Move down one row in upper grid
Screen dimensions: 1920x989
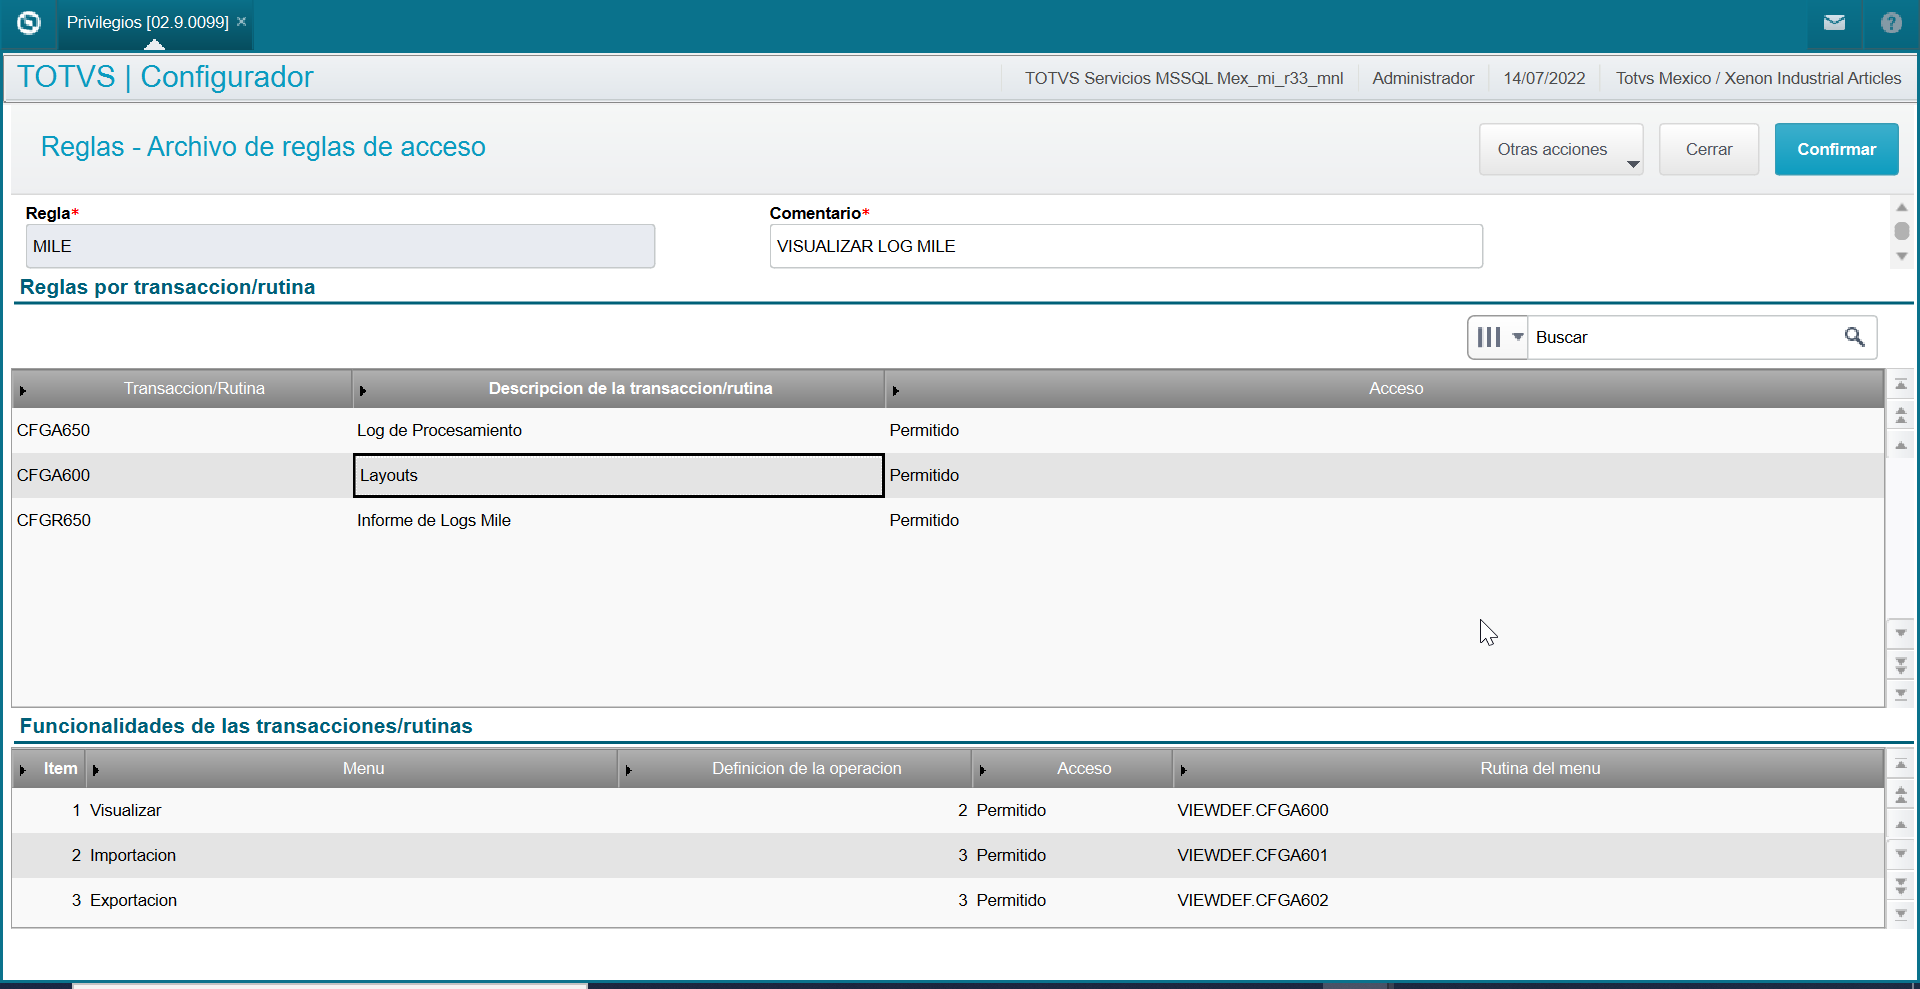[x=1901, y=633]
